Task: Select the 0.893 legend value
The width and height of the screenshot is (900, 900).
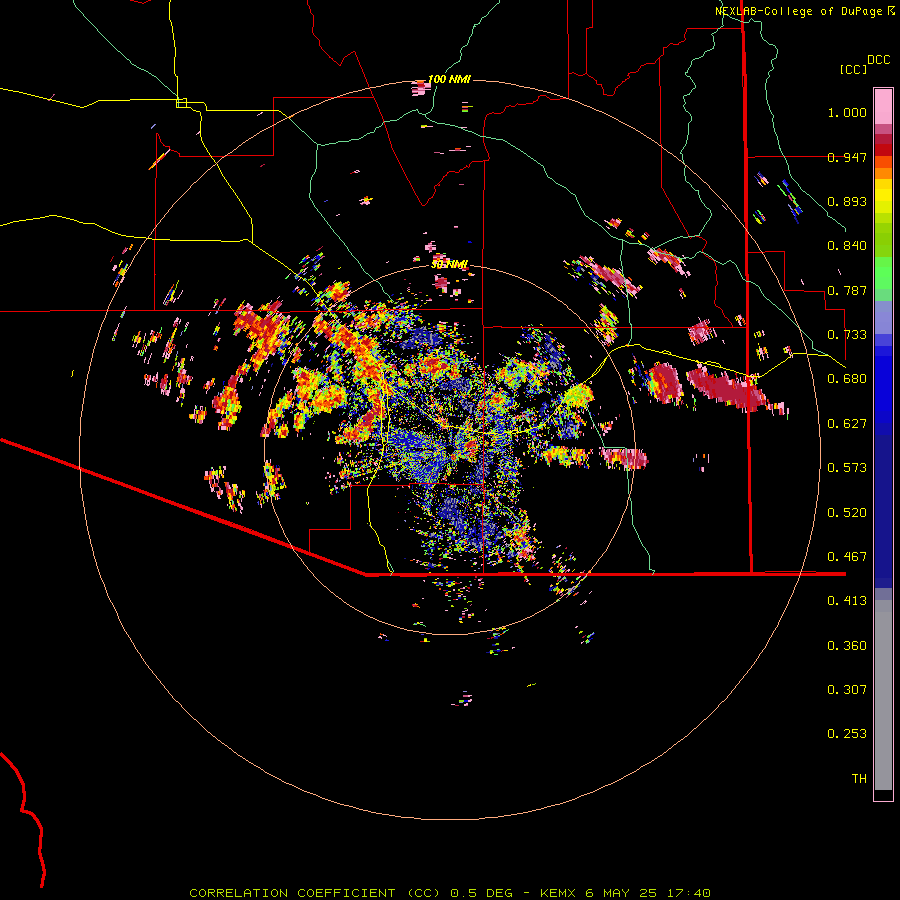Action: coord(847,201)
